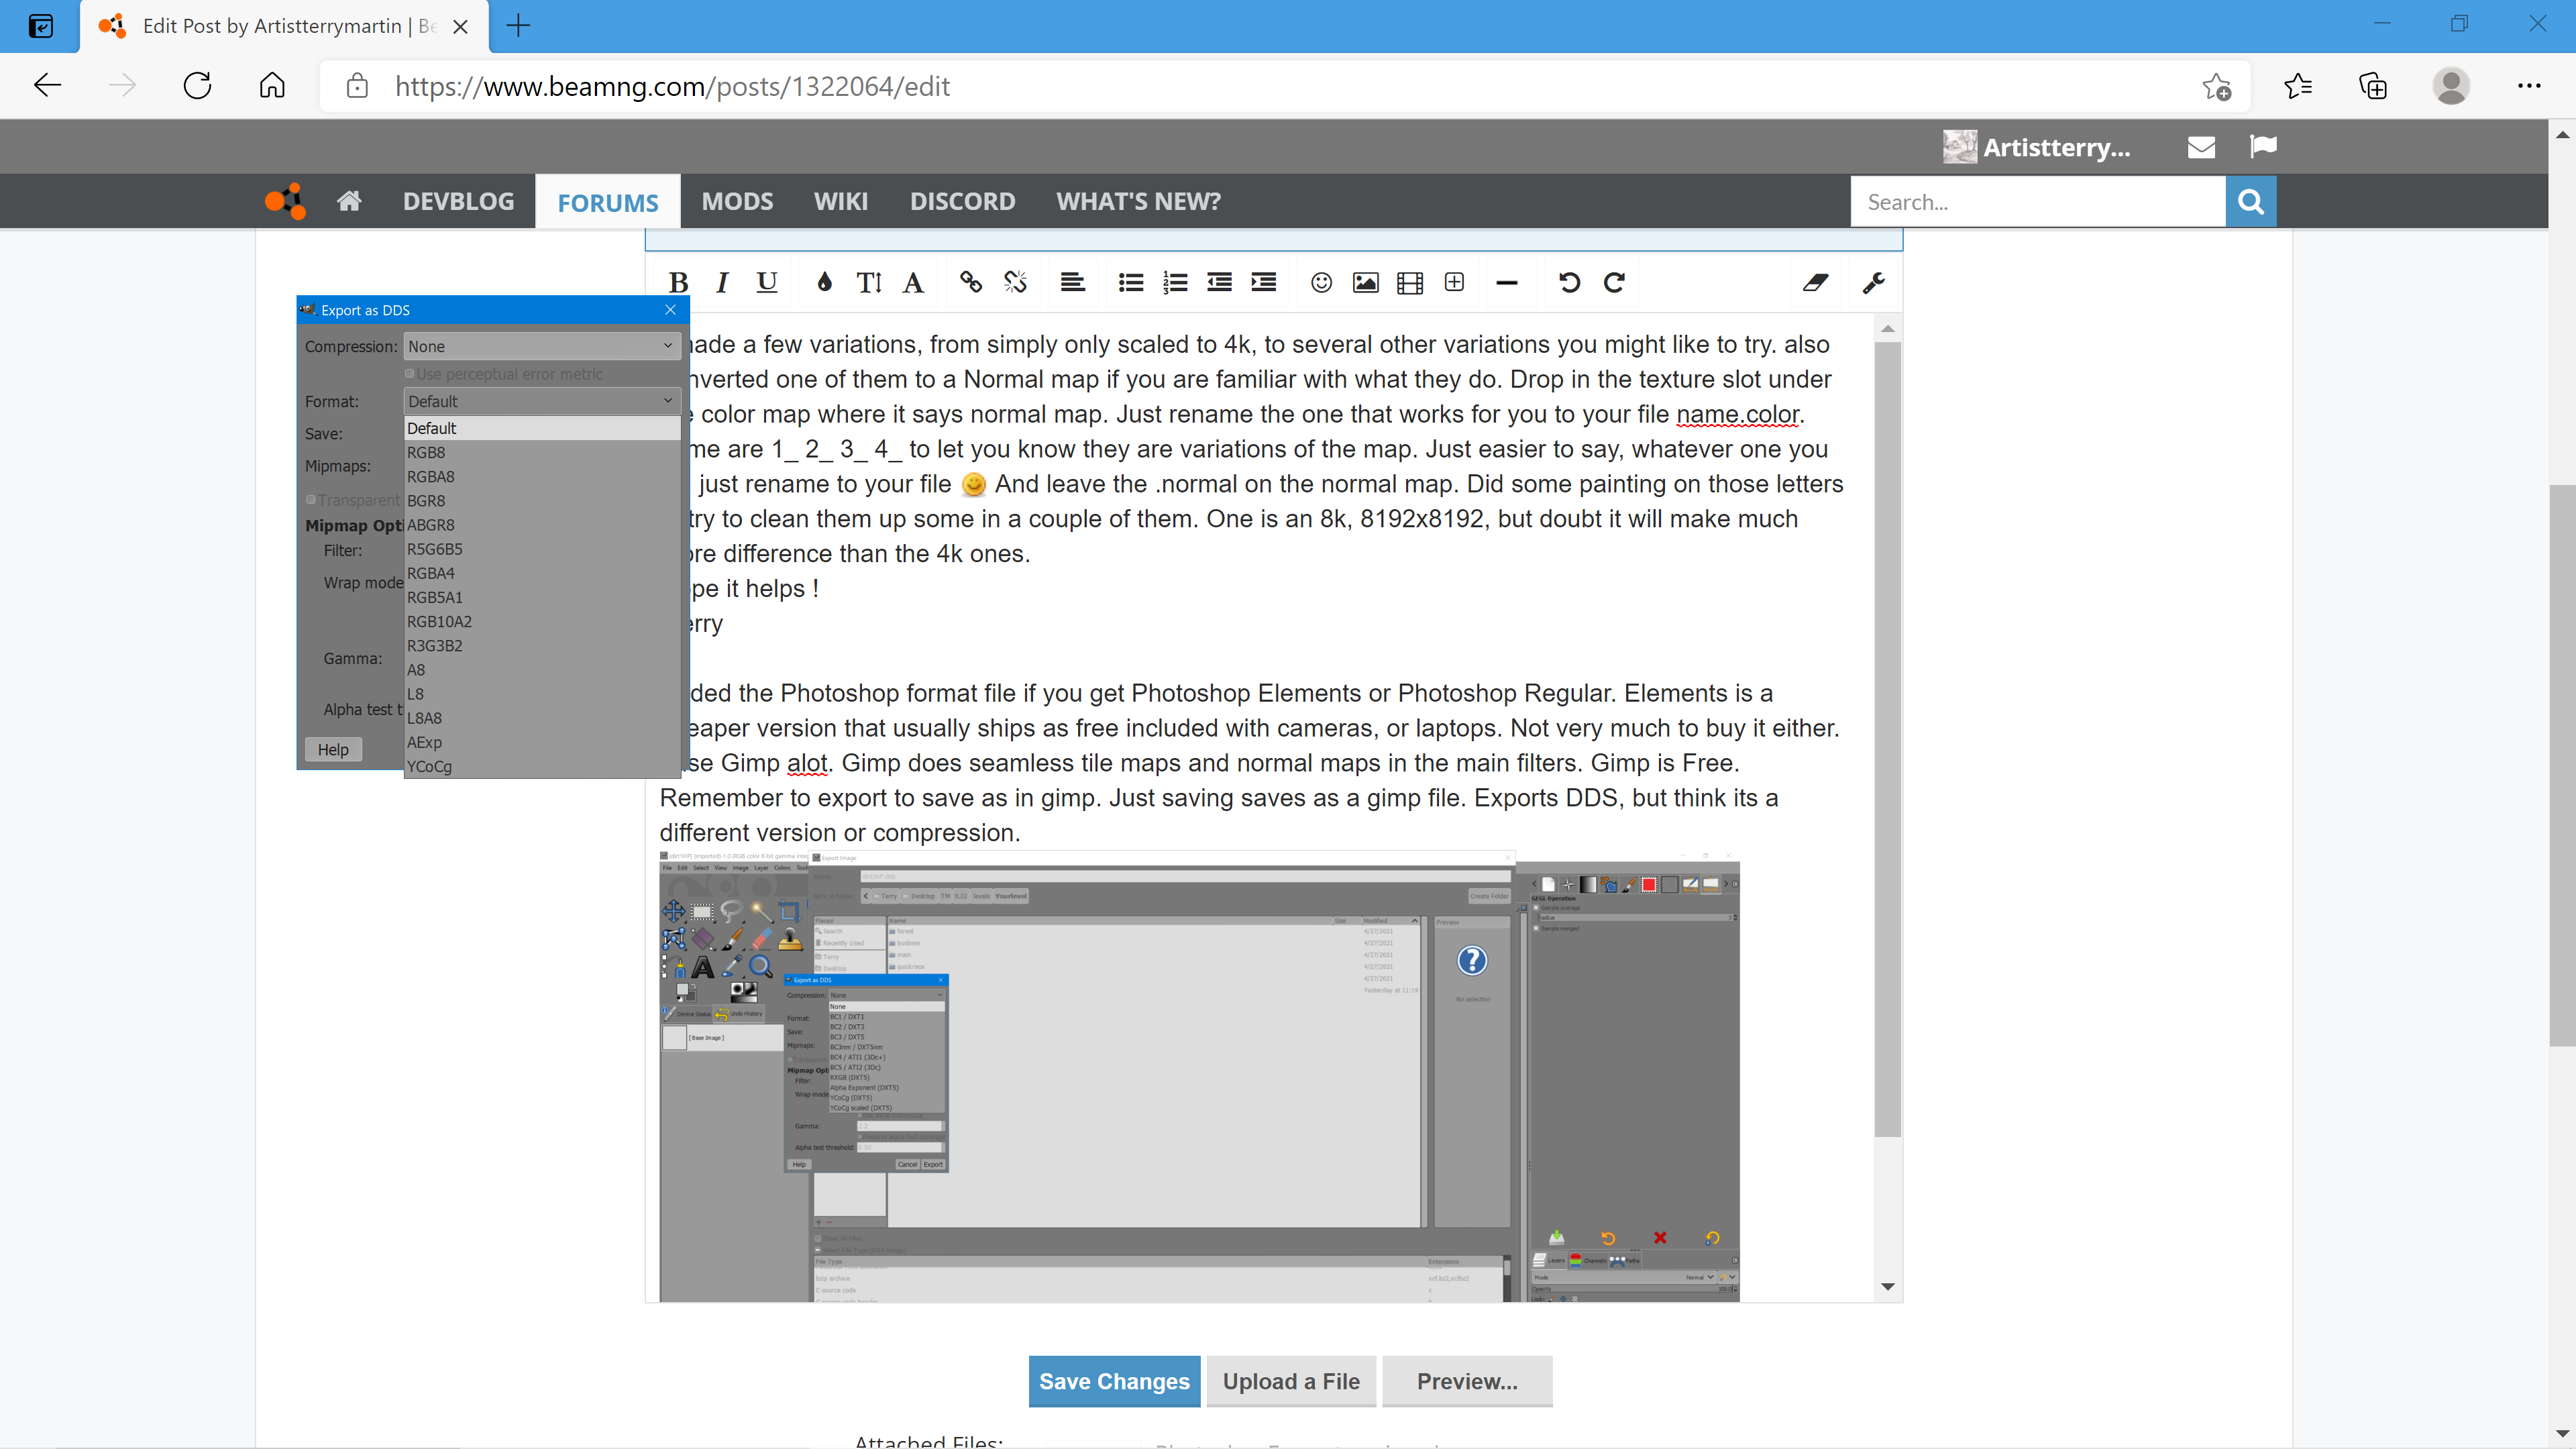Screen dimensions: 2576x1449
Task: Remove link with unlink icon
Action: (1015, 283)
